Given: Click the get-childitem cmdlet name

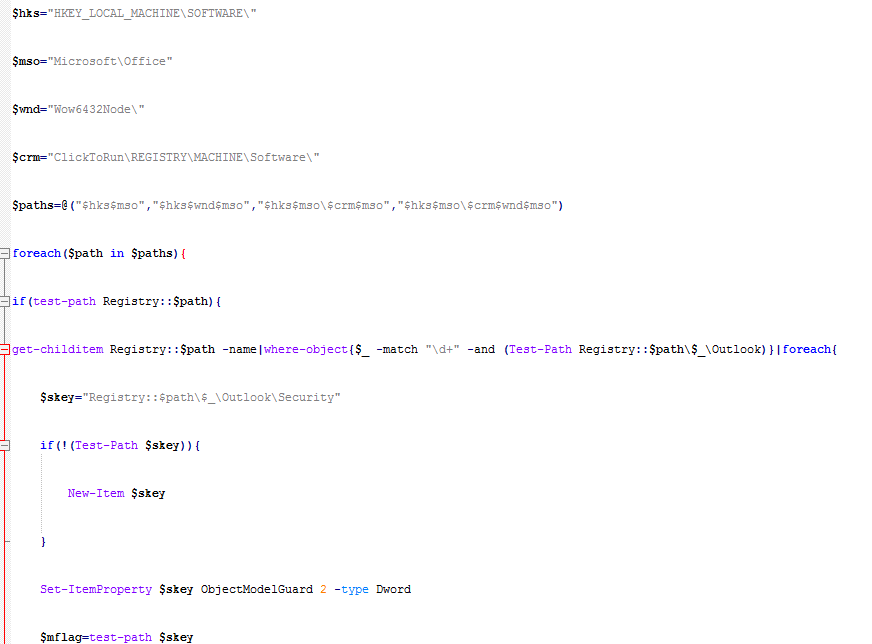Looking at the screenshot, I should click(58, 349).
